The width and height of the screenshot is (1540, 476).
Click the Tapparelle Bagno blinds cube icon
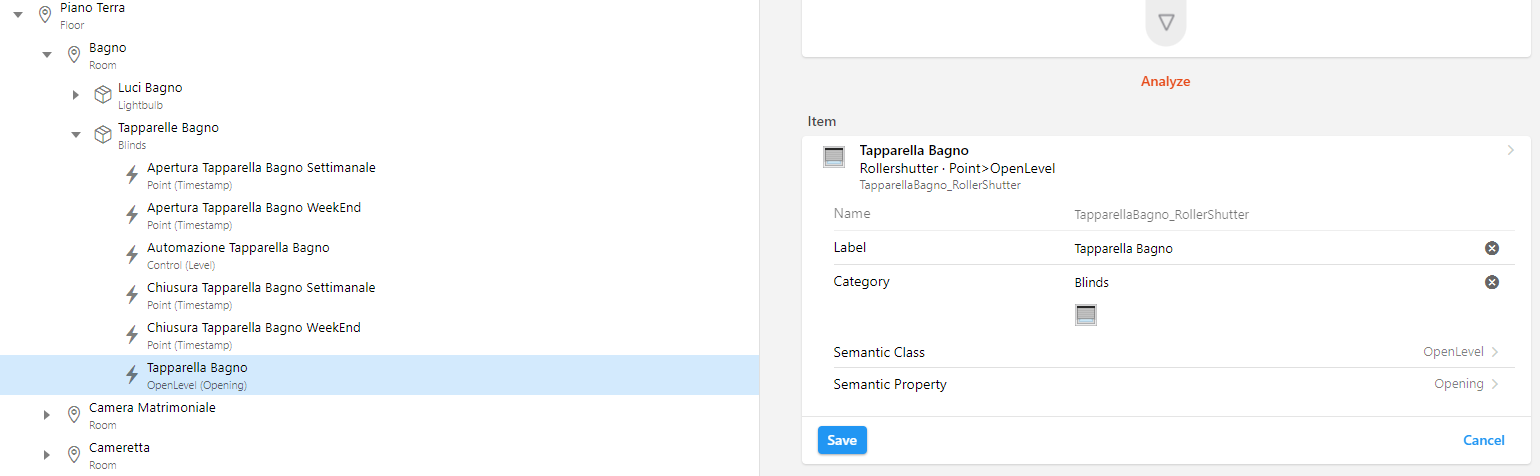102,134
